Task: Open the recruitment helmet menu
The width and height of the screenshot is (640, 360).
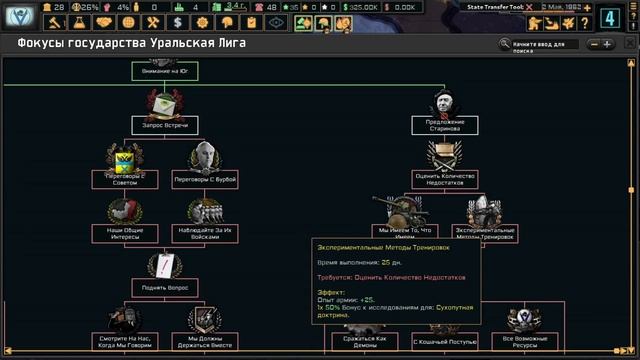Action: coord(227,23)
